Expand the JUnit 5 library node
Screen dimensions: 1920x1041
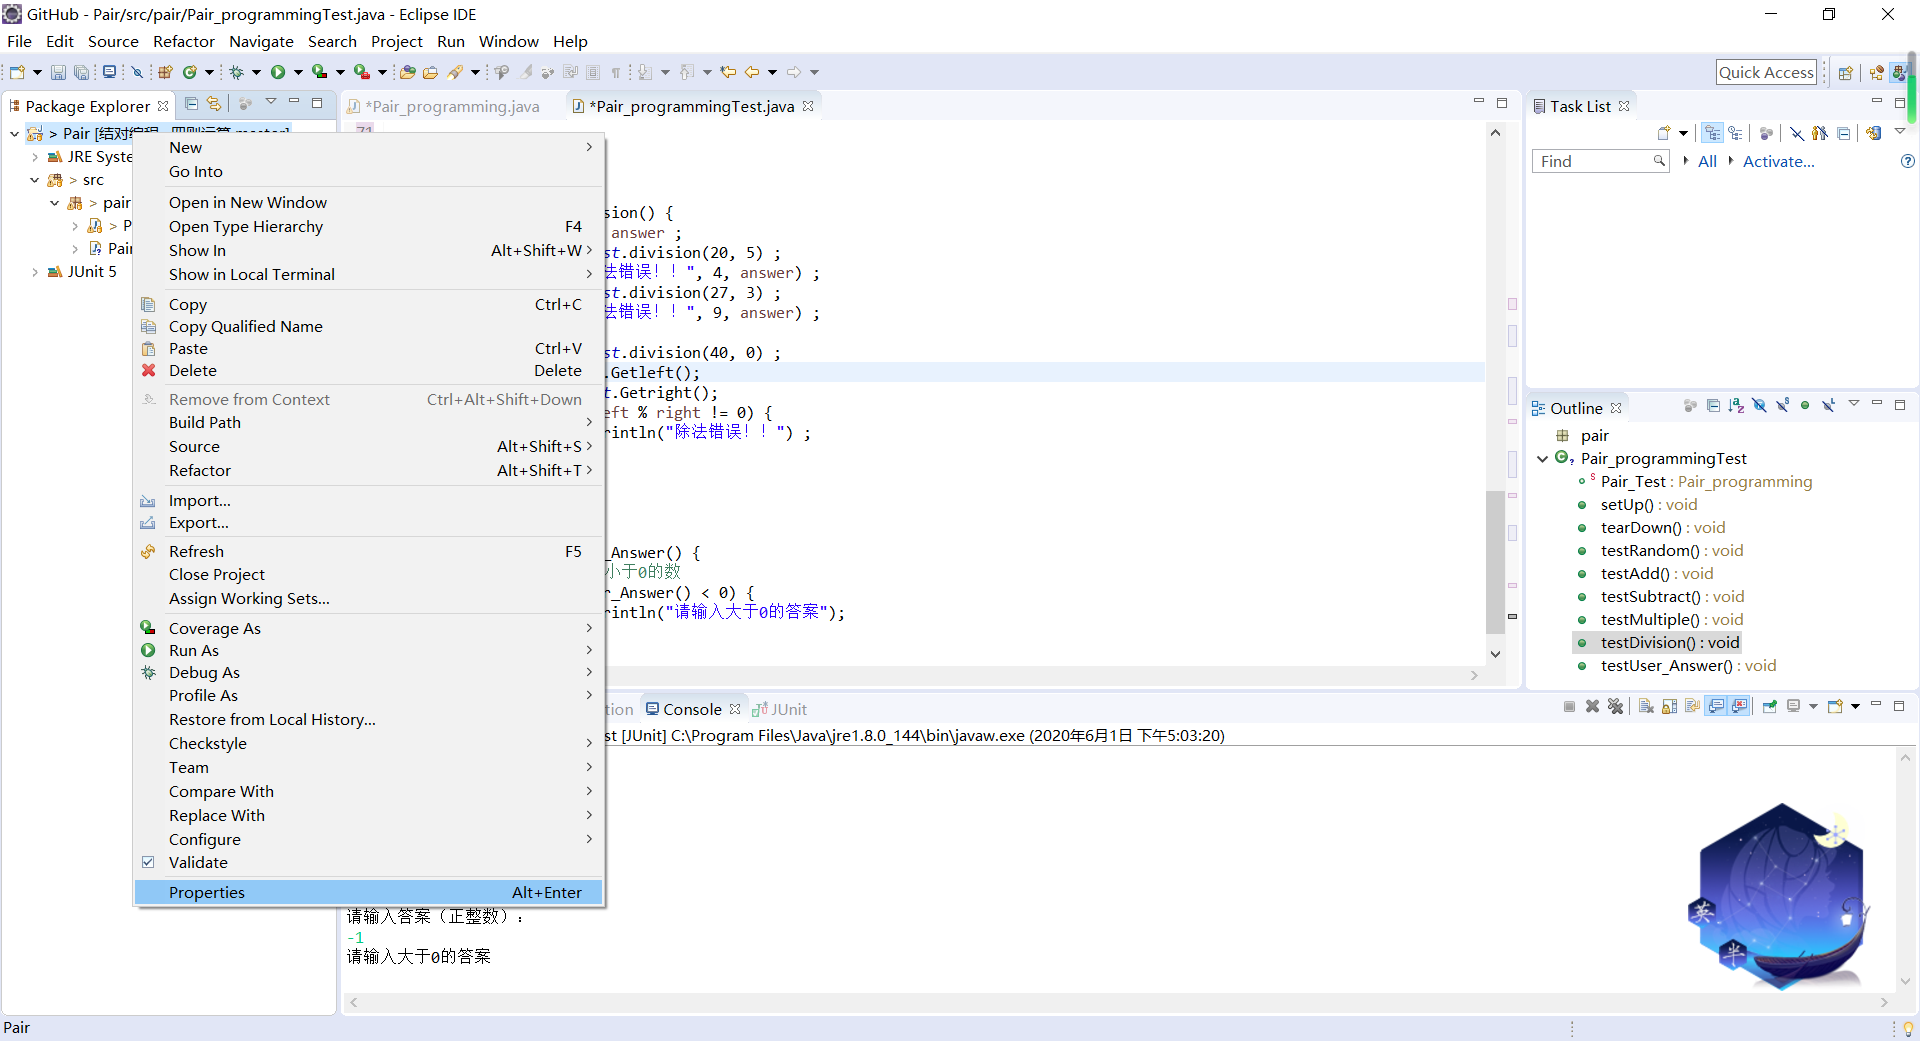[35, 272]
